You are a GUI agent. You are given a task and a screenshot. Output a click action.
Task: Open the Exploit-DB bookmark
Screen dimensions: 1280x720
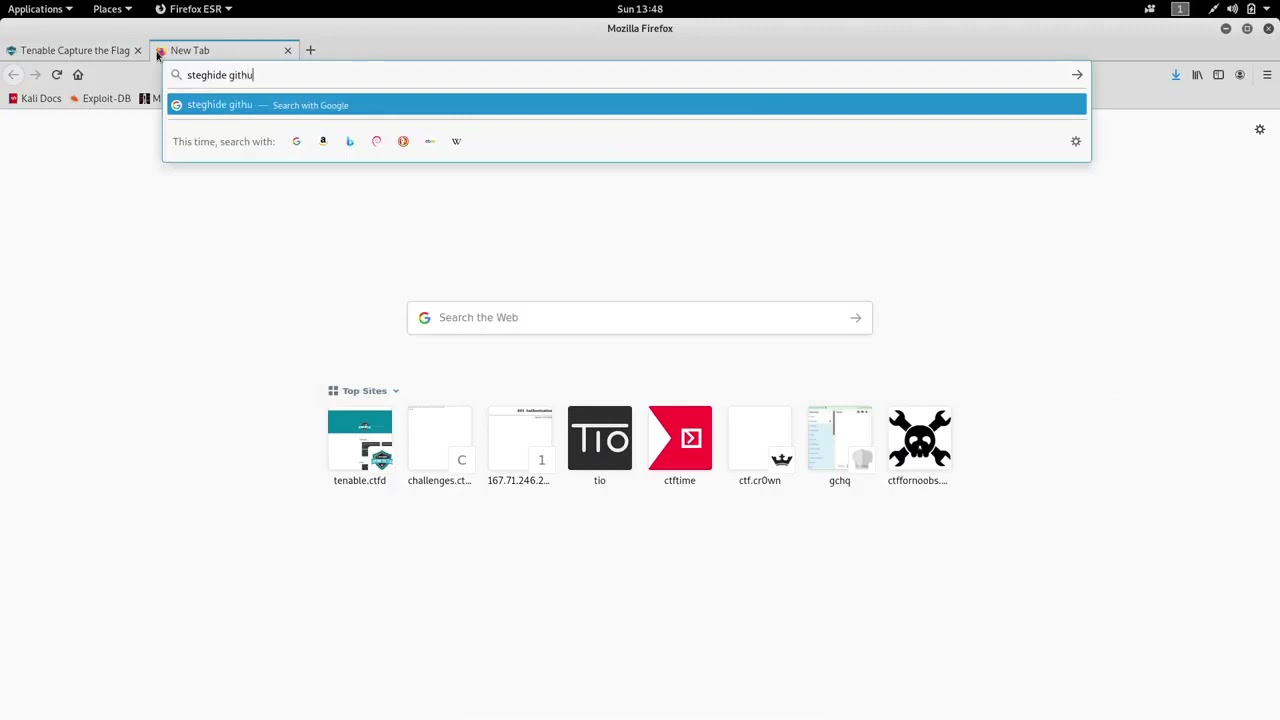click(100, 98)
